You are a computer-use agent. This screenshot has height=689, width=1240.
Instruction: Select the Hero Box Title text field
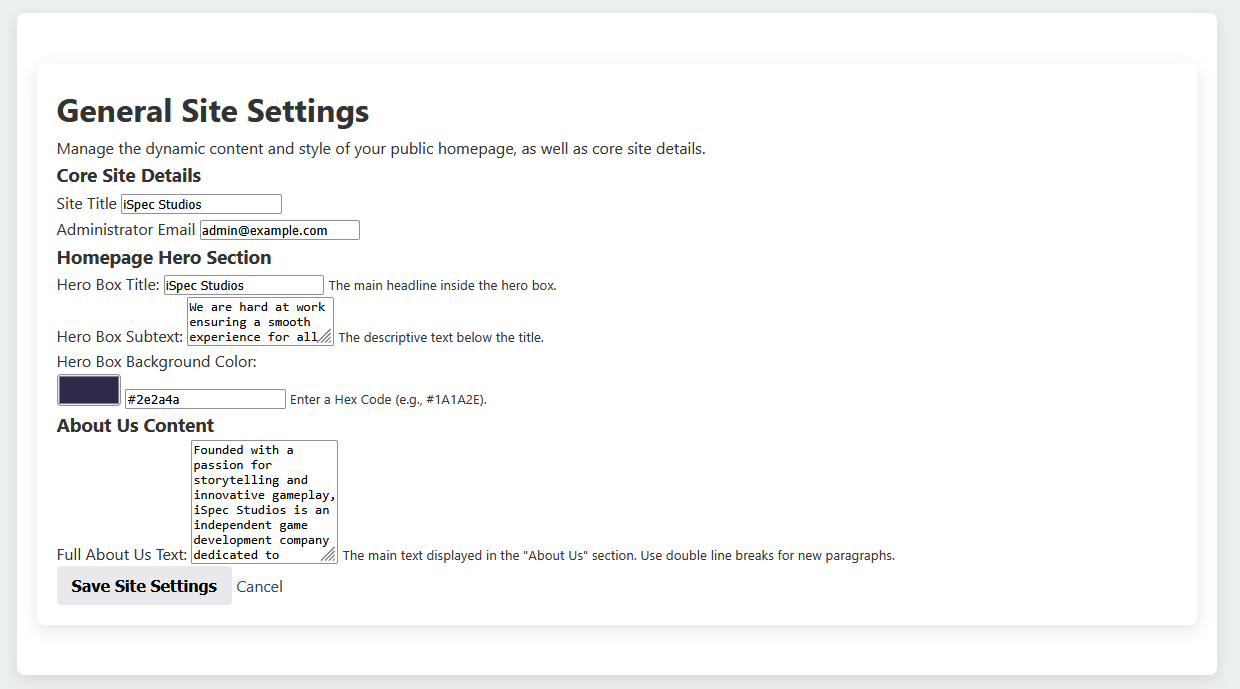(243, 285)
